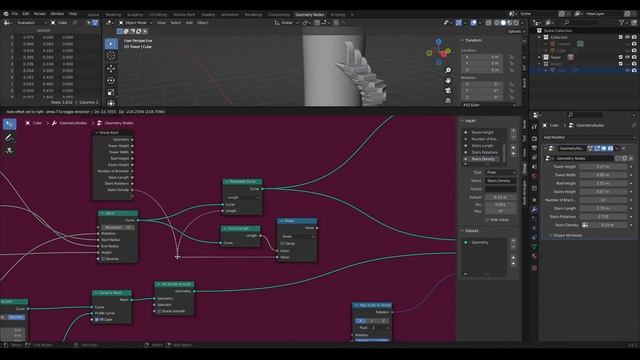The height and width of the screenshot is (360, 640).
Task: Click remove modifier X on GeometryNodes
Action: coord(624,149)
